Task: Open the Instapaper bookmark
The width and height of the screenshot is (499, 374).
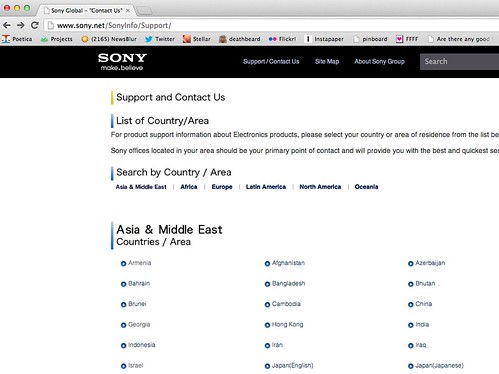Action: [x=324, y=39]
